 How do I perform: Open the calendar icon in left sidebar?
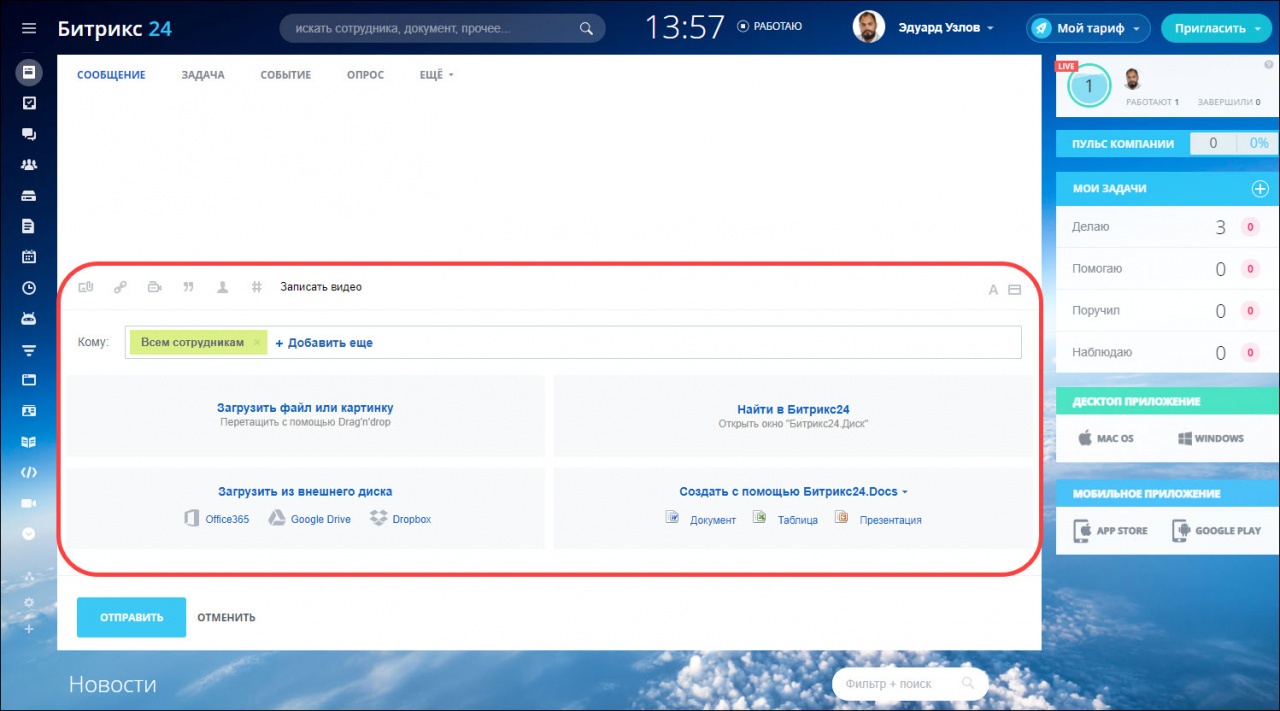pos(29,257)
